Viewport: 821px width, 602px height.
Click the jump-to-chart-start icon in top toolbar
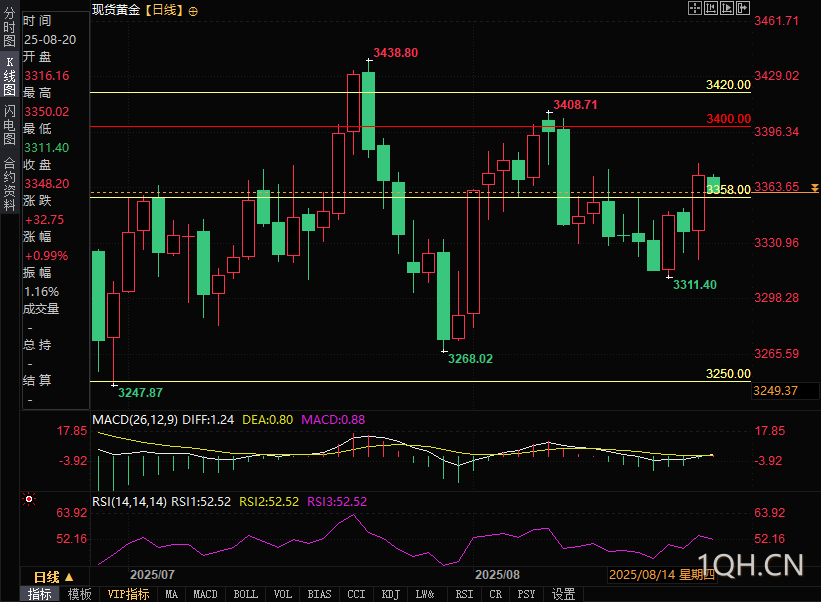(x=711, y=8)
